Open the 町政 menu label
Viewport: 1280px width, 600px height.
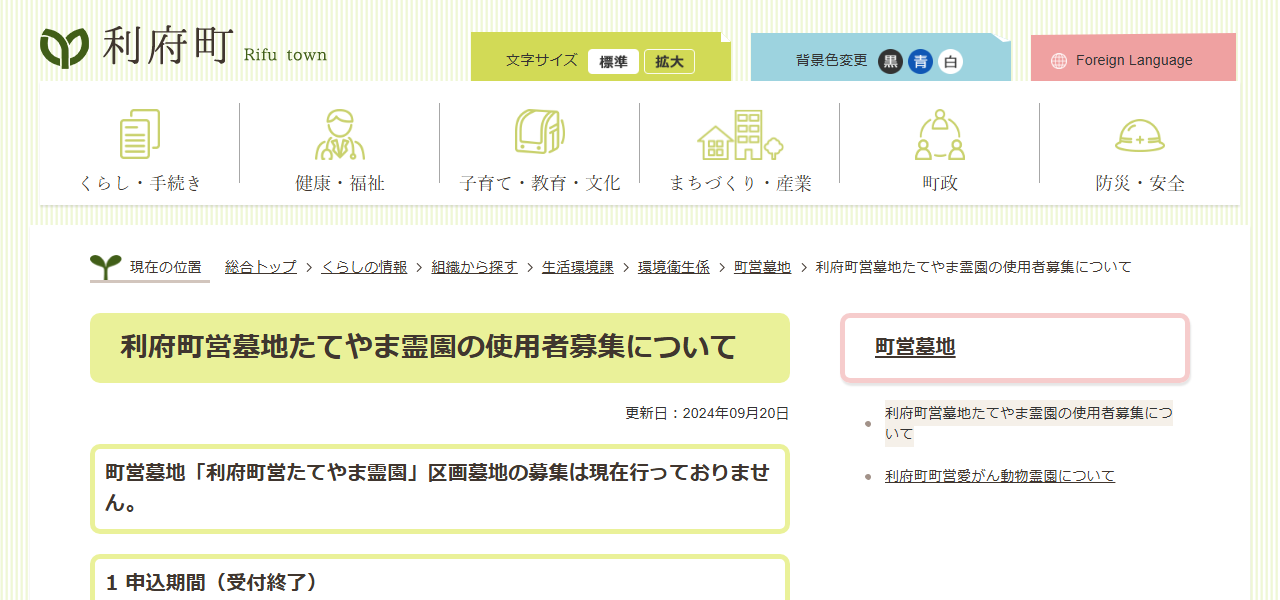pyautogui.click(x=940, y=183)
